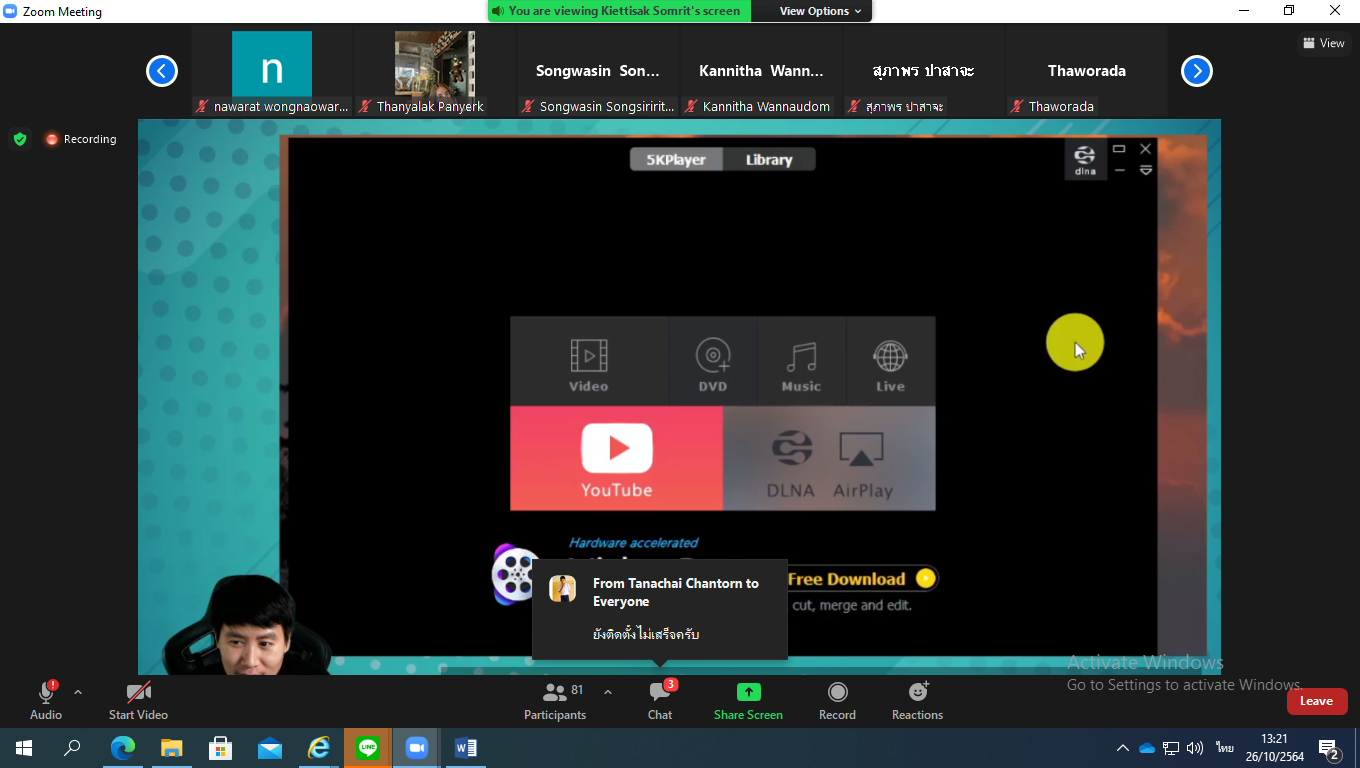The image size is (1360, 768).
Task: Open the Video tile in 5KPlayer
Action: [x=589, y=361]
